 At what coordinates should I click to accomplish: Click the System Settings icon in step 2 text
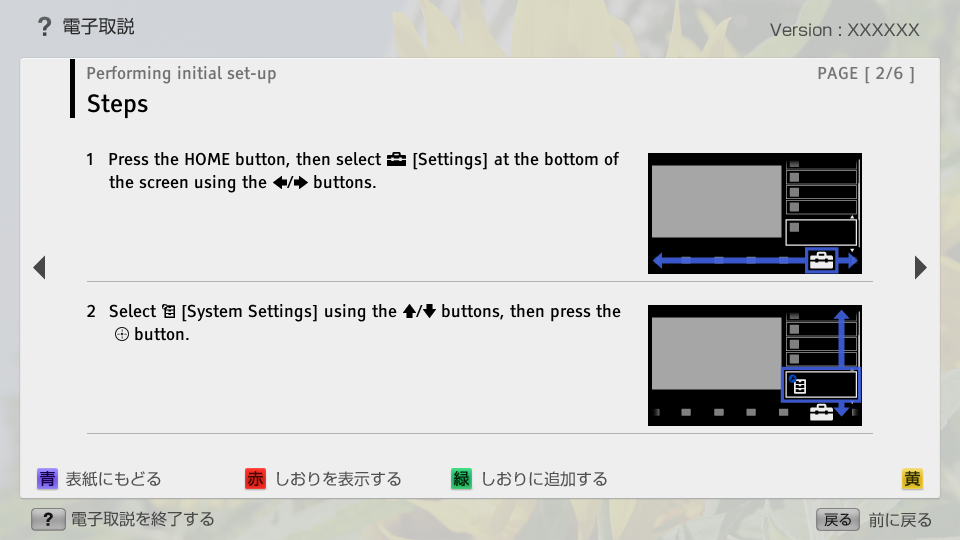point(169,312)
